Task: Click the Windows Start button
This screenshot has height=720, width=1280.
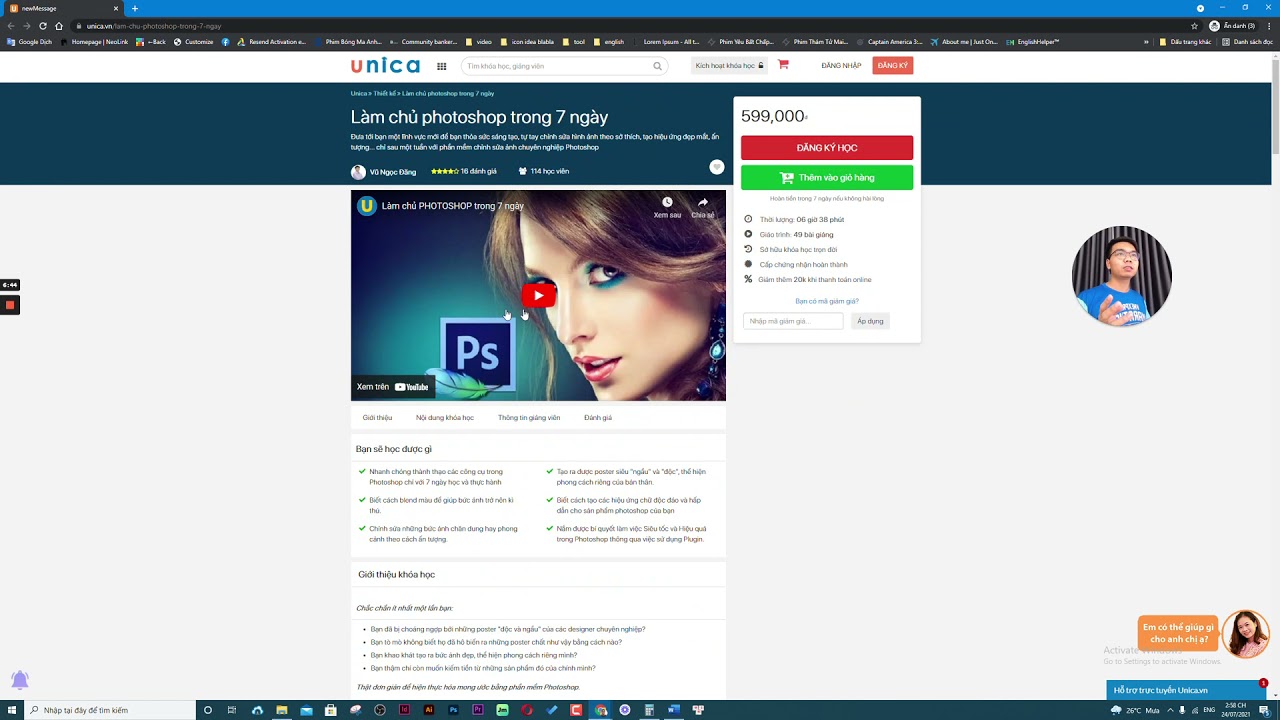Action: [x=10, y=710]
